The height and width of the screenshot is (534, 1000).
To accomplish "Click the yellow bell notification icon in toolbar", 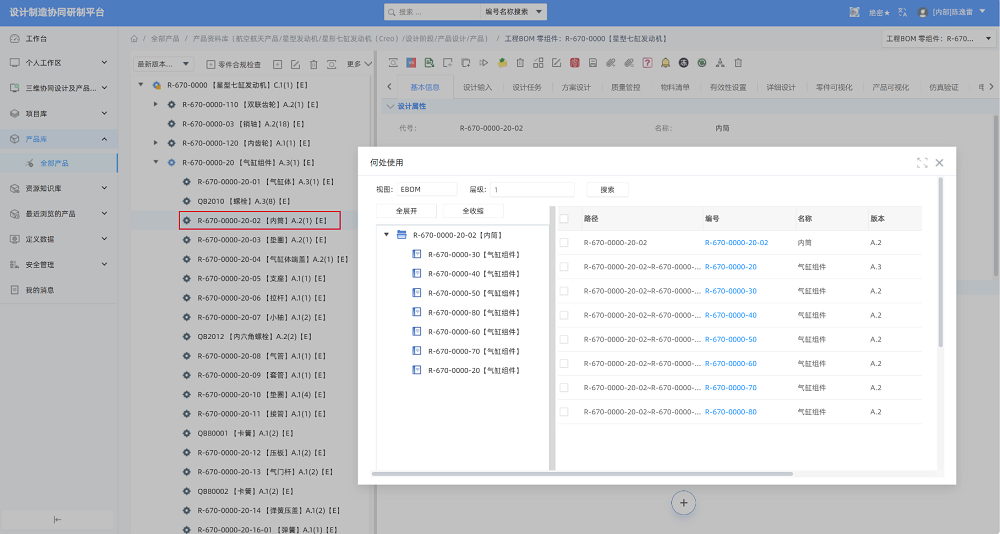I will point(665,63).
